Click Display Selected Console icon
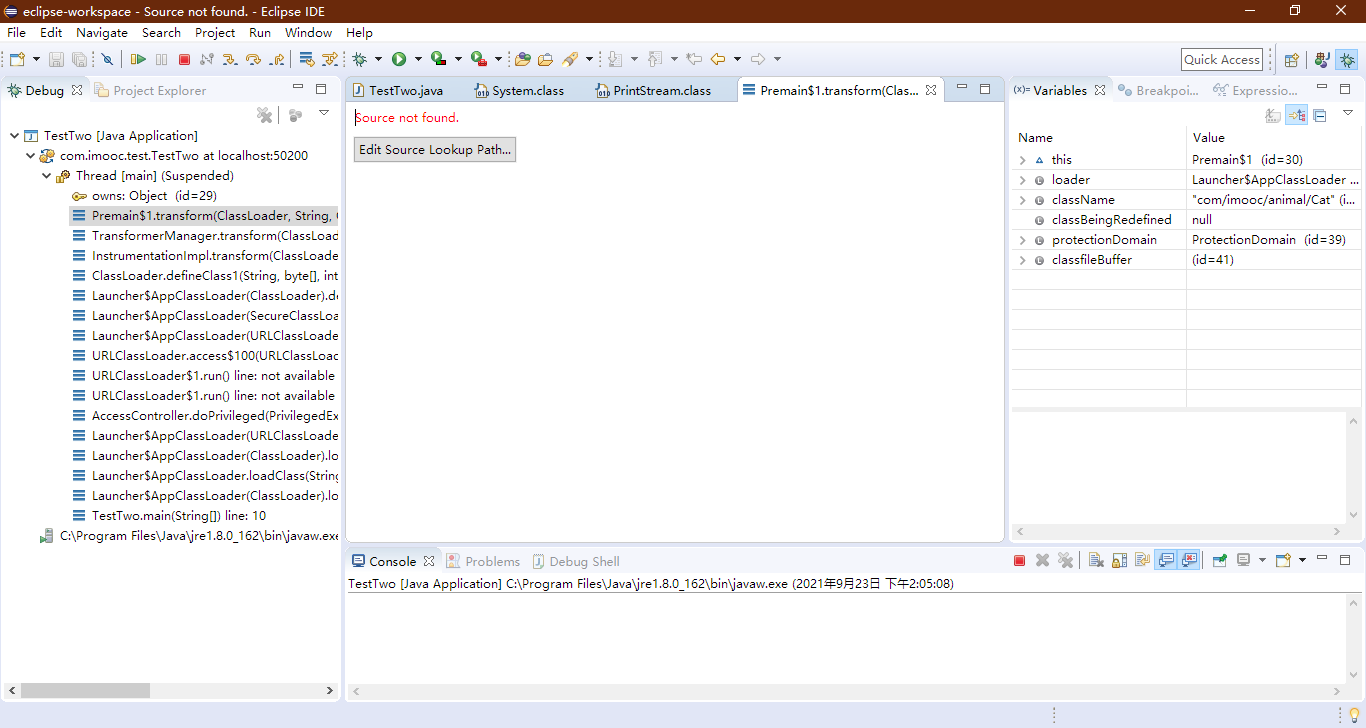 (x=1243, y=561)
